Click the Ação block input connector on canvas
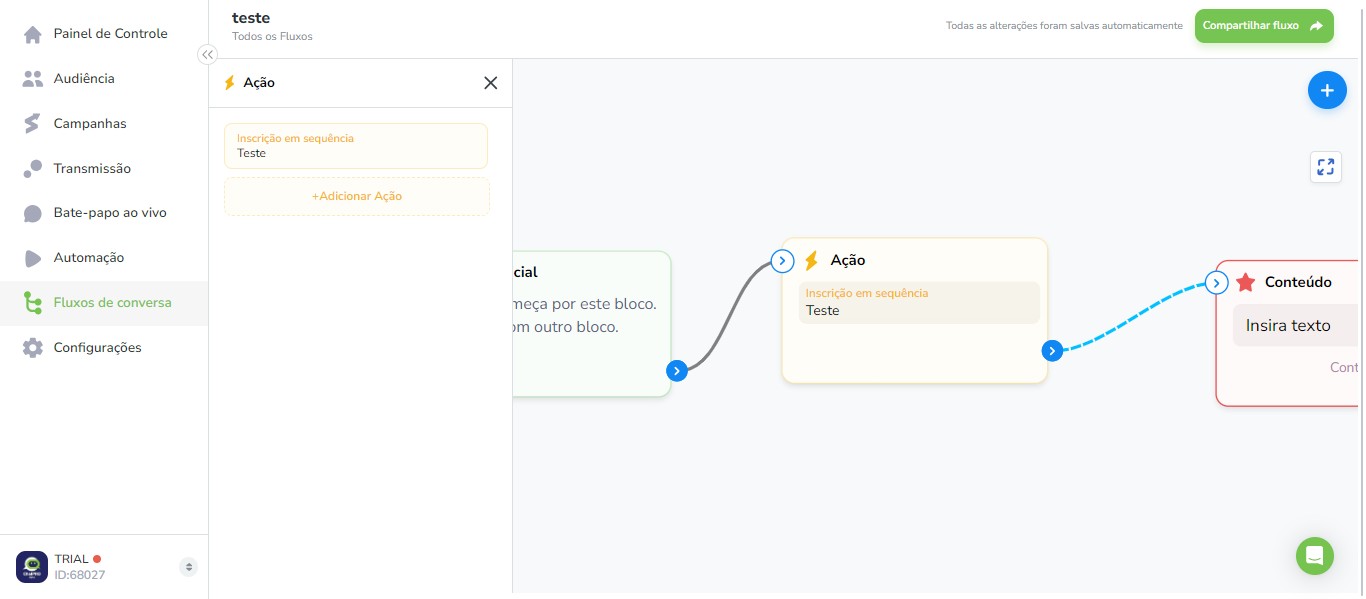The width and height of the screenshot is (1366, 599). point(782,262)
